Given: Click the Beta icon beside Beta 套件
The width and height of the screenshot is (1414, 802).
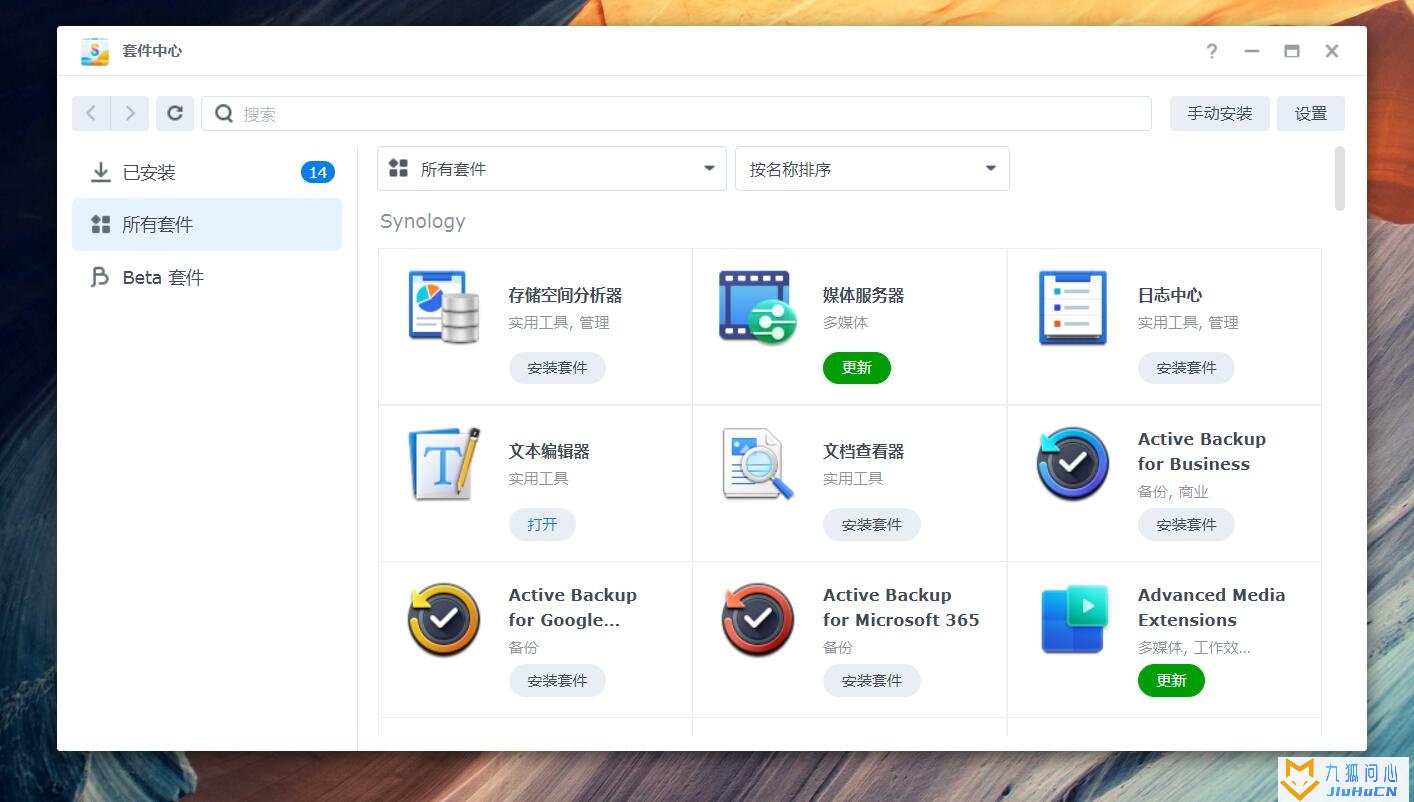Looking at the screenshot, I should [100, 277].
